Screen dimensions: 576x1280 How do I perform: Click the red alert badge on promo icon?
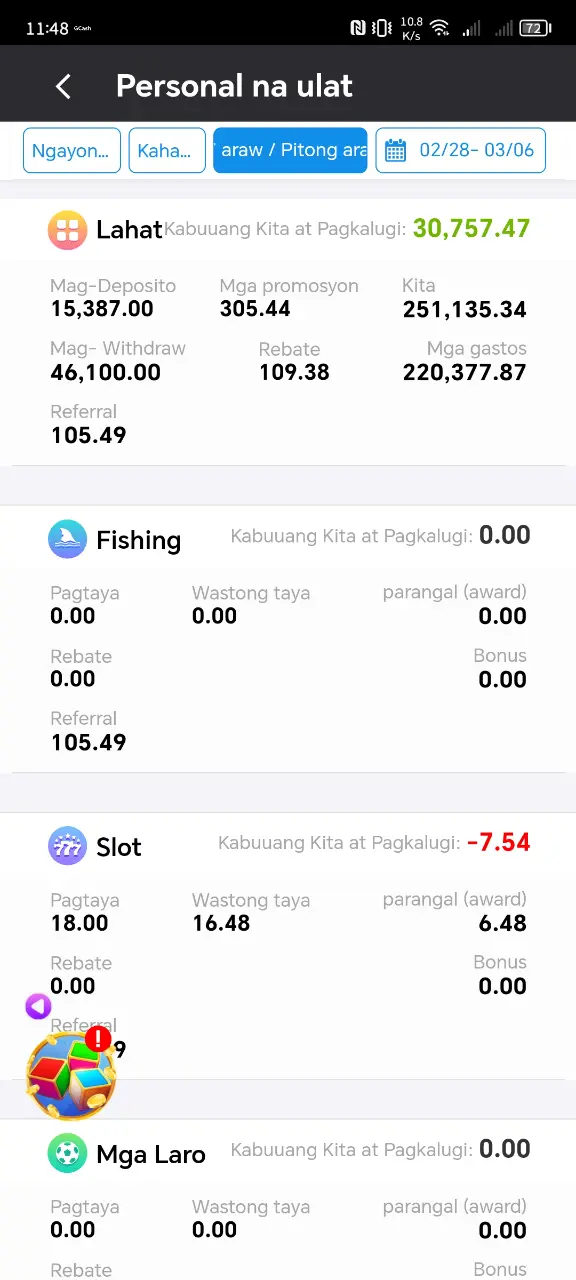(x=98, y=1038)
